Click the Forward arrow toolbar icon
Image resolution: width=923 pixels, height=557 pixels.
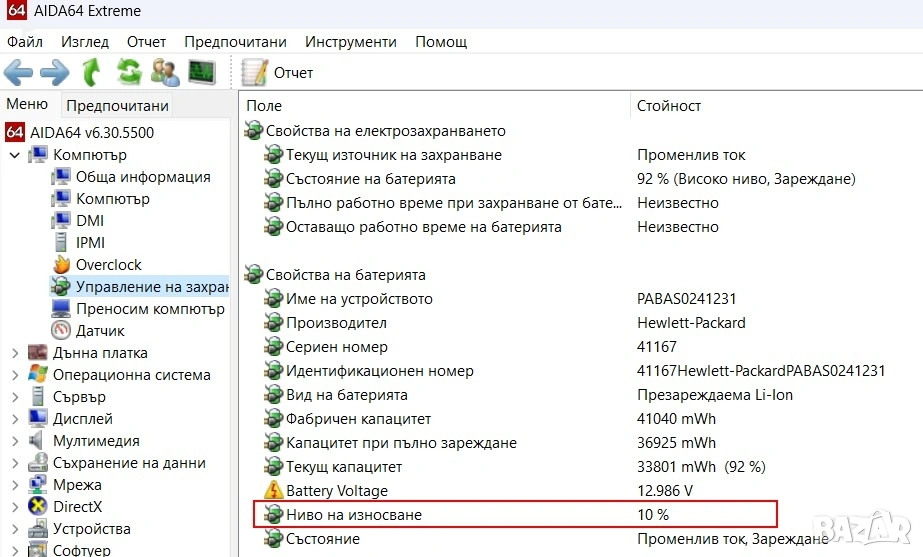54,72
